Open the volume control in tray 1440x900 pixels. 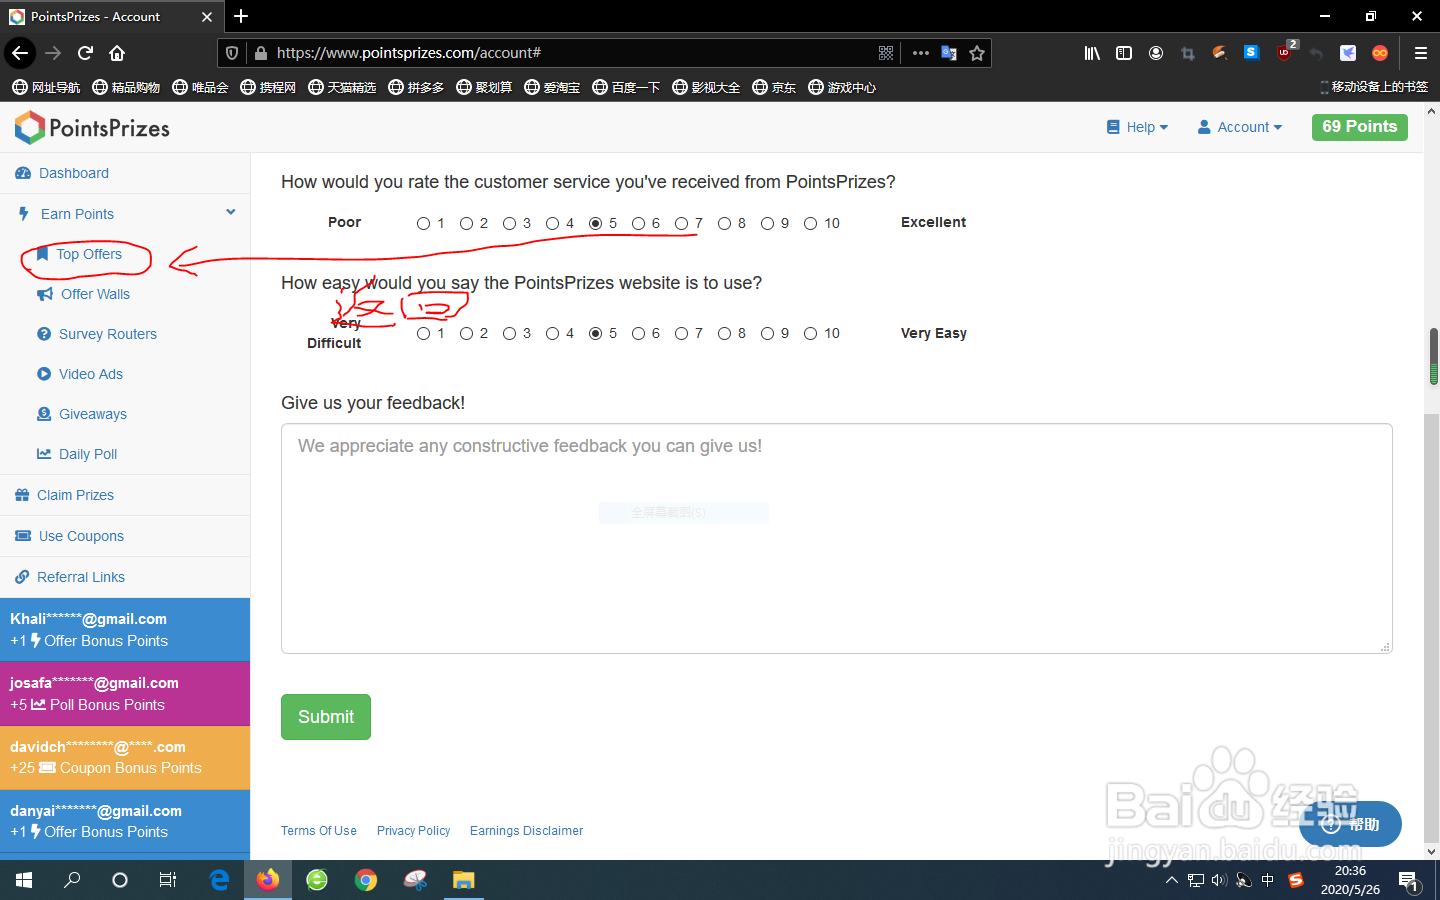pos(1219,880)
